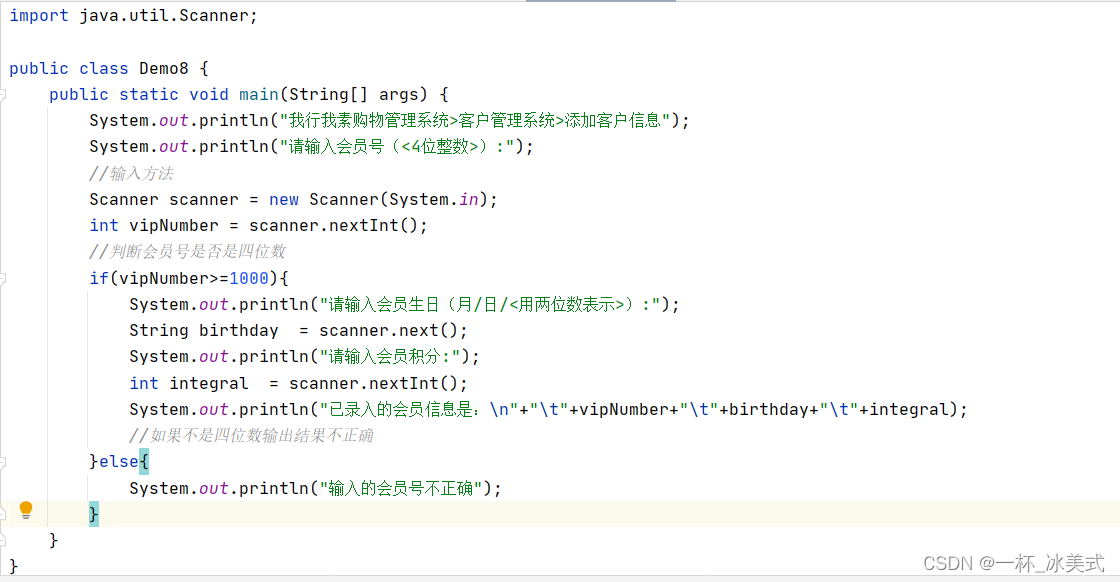
Task: Click the 'String[] args' parameter
Action: [x=354, y=94]
